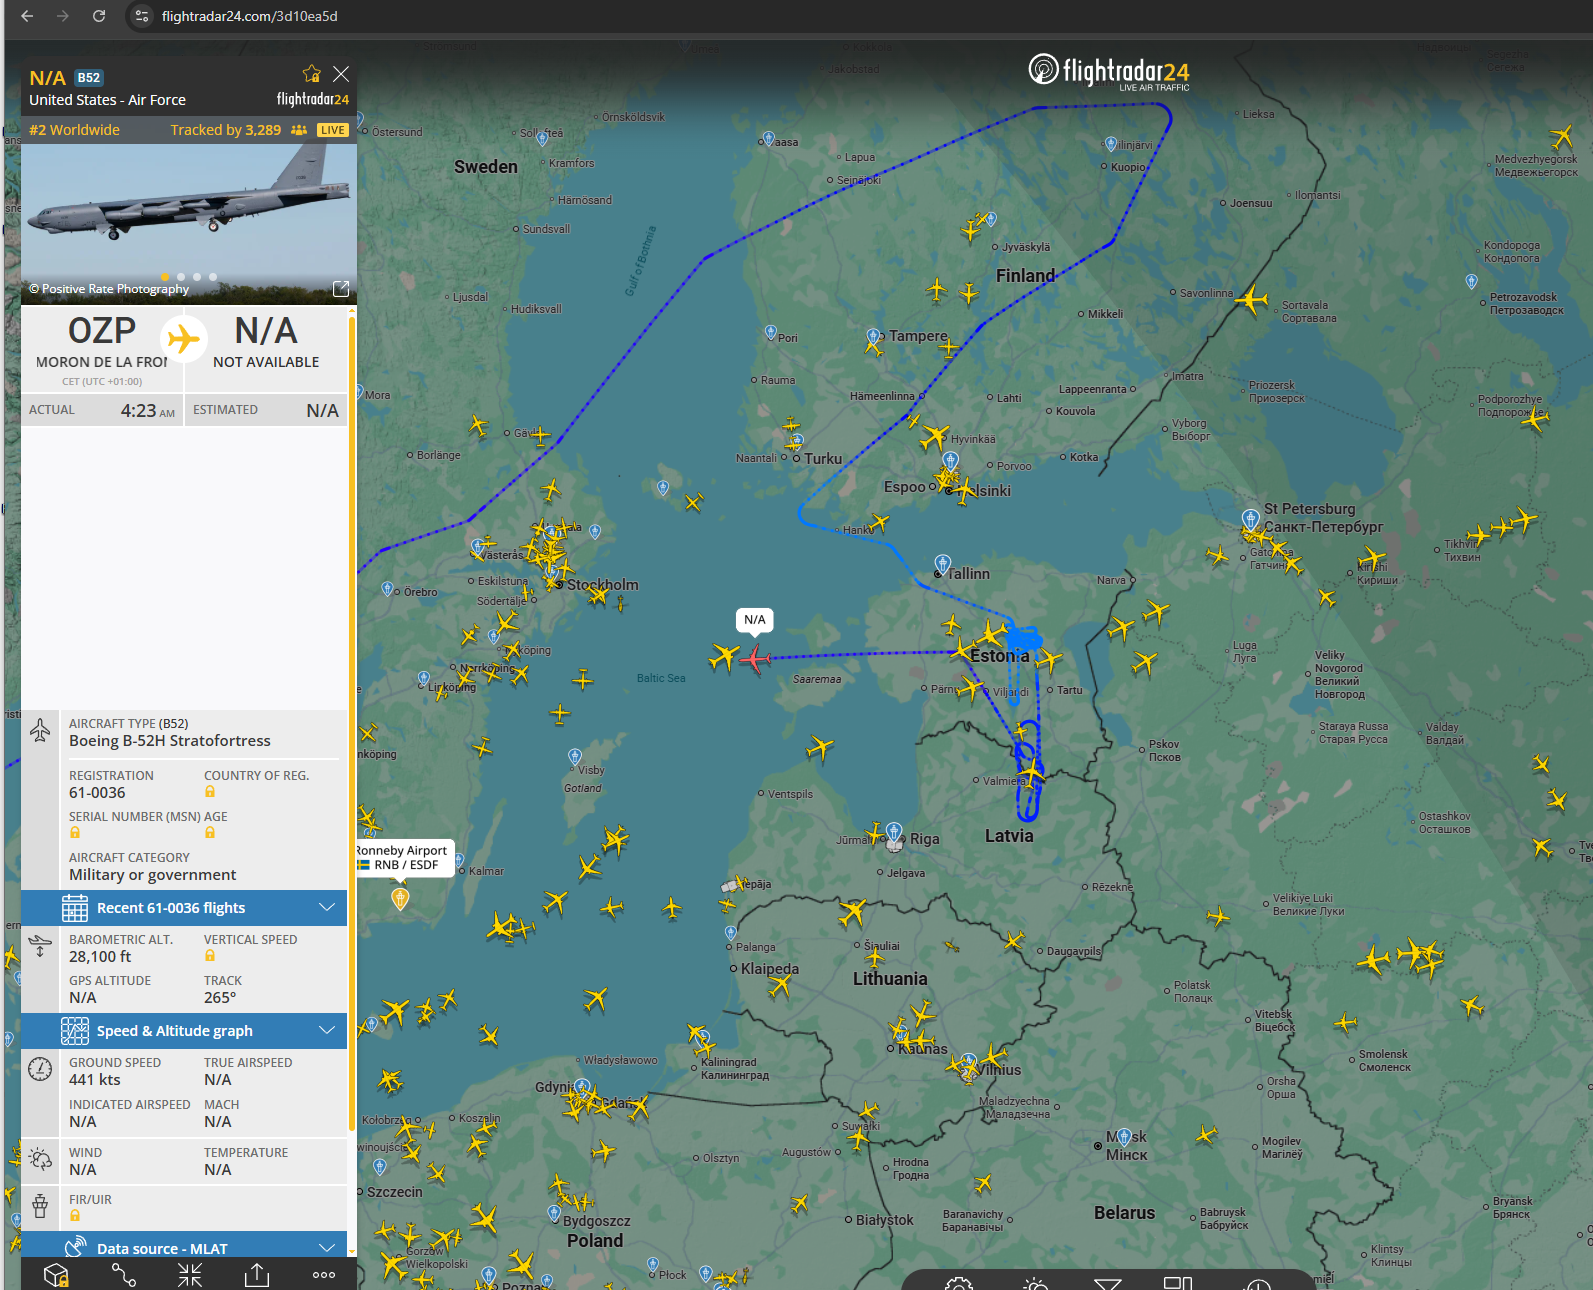Select the red B-52 aircraft on map

pos(755,659)
